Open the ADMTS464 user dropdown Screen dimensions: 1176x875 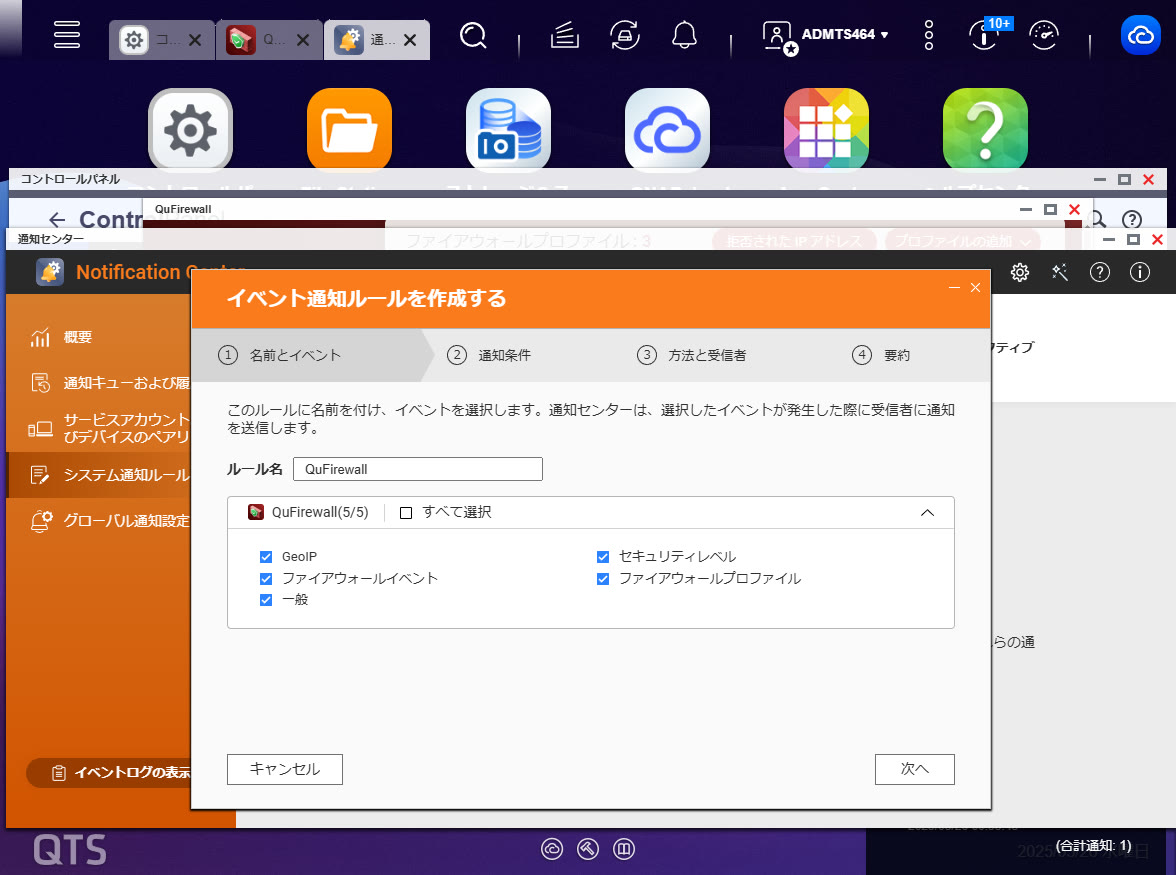point(826,34)
